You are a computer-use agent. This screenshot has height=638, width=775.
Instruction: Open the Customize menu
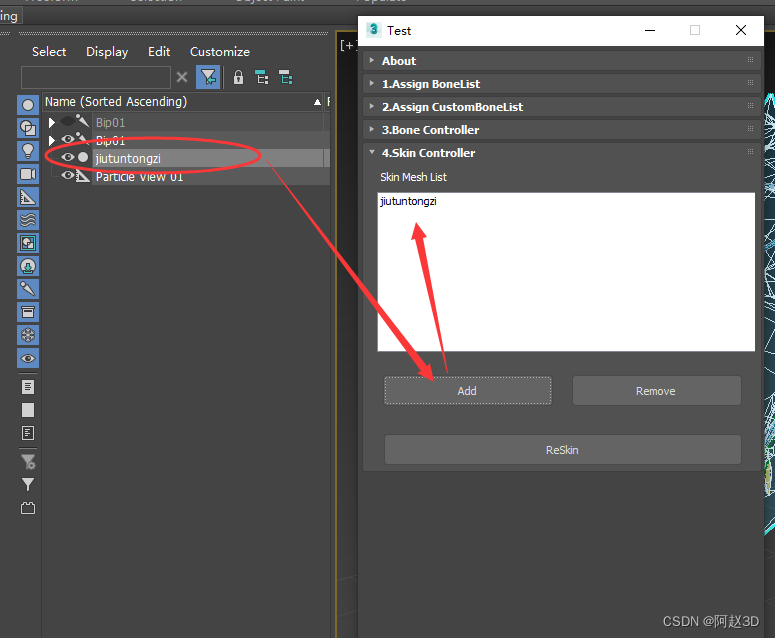[x=220, y=52]
